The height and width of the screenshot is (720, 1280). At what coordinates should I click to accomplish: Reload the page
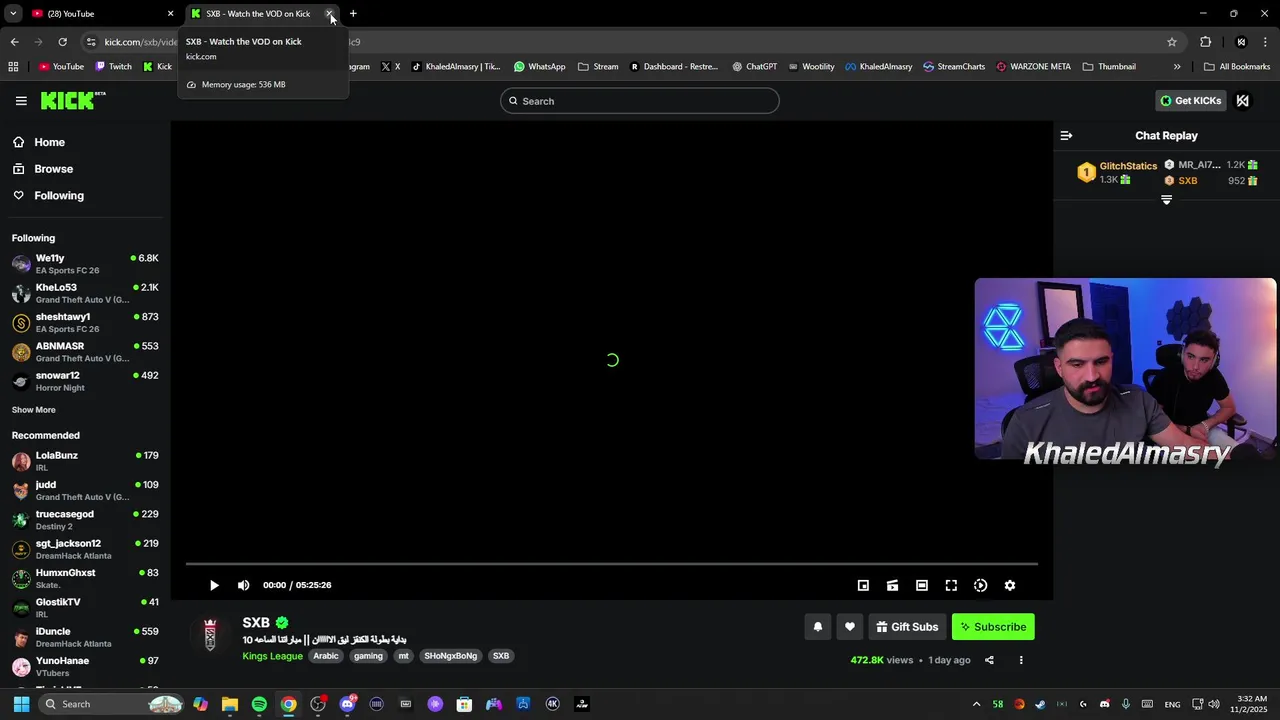click(62, 42)
